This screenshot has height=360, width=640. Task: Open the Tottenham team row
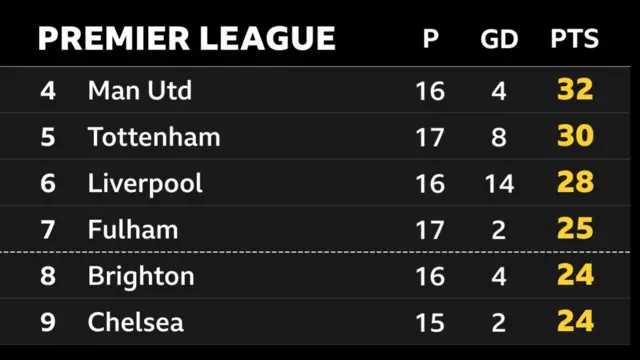click(x=315, y=136)
